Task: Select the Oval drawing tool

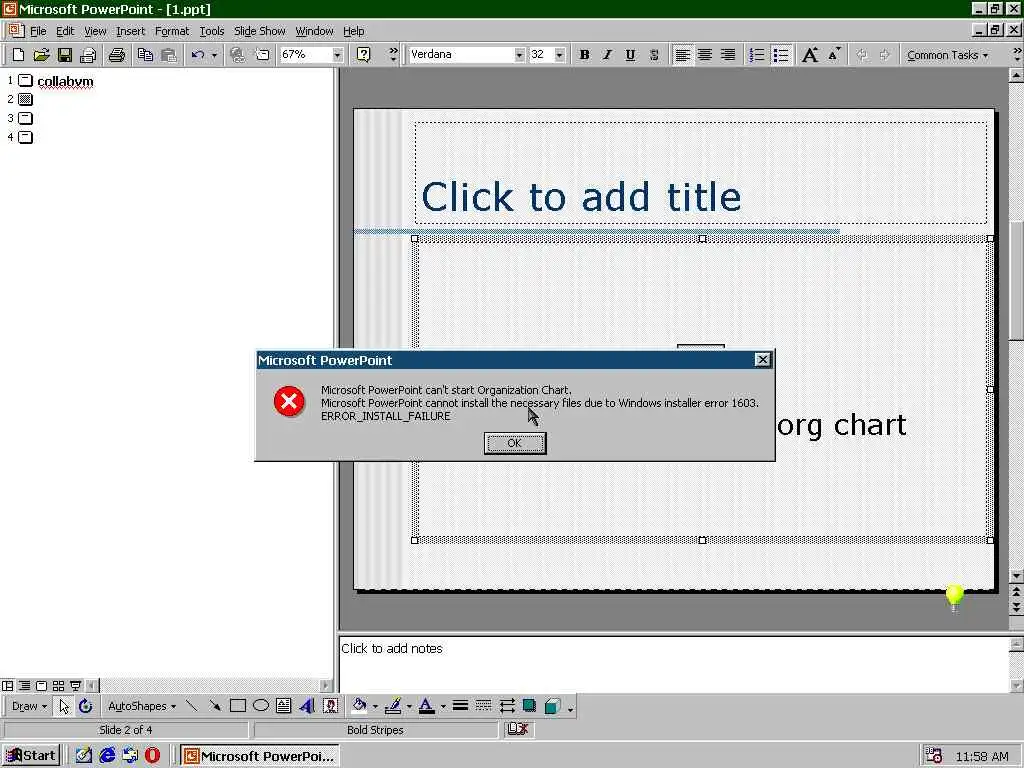Action: 261,706
